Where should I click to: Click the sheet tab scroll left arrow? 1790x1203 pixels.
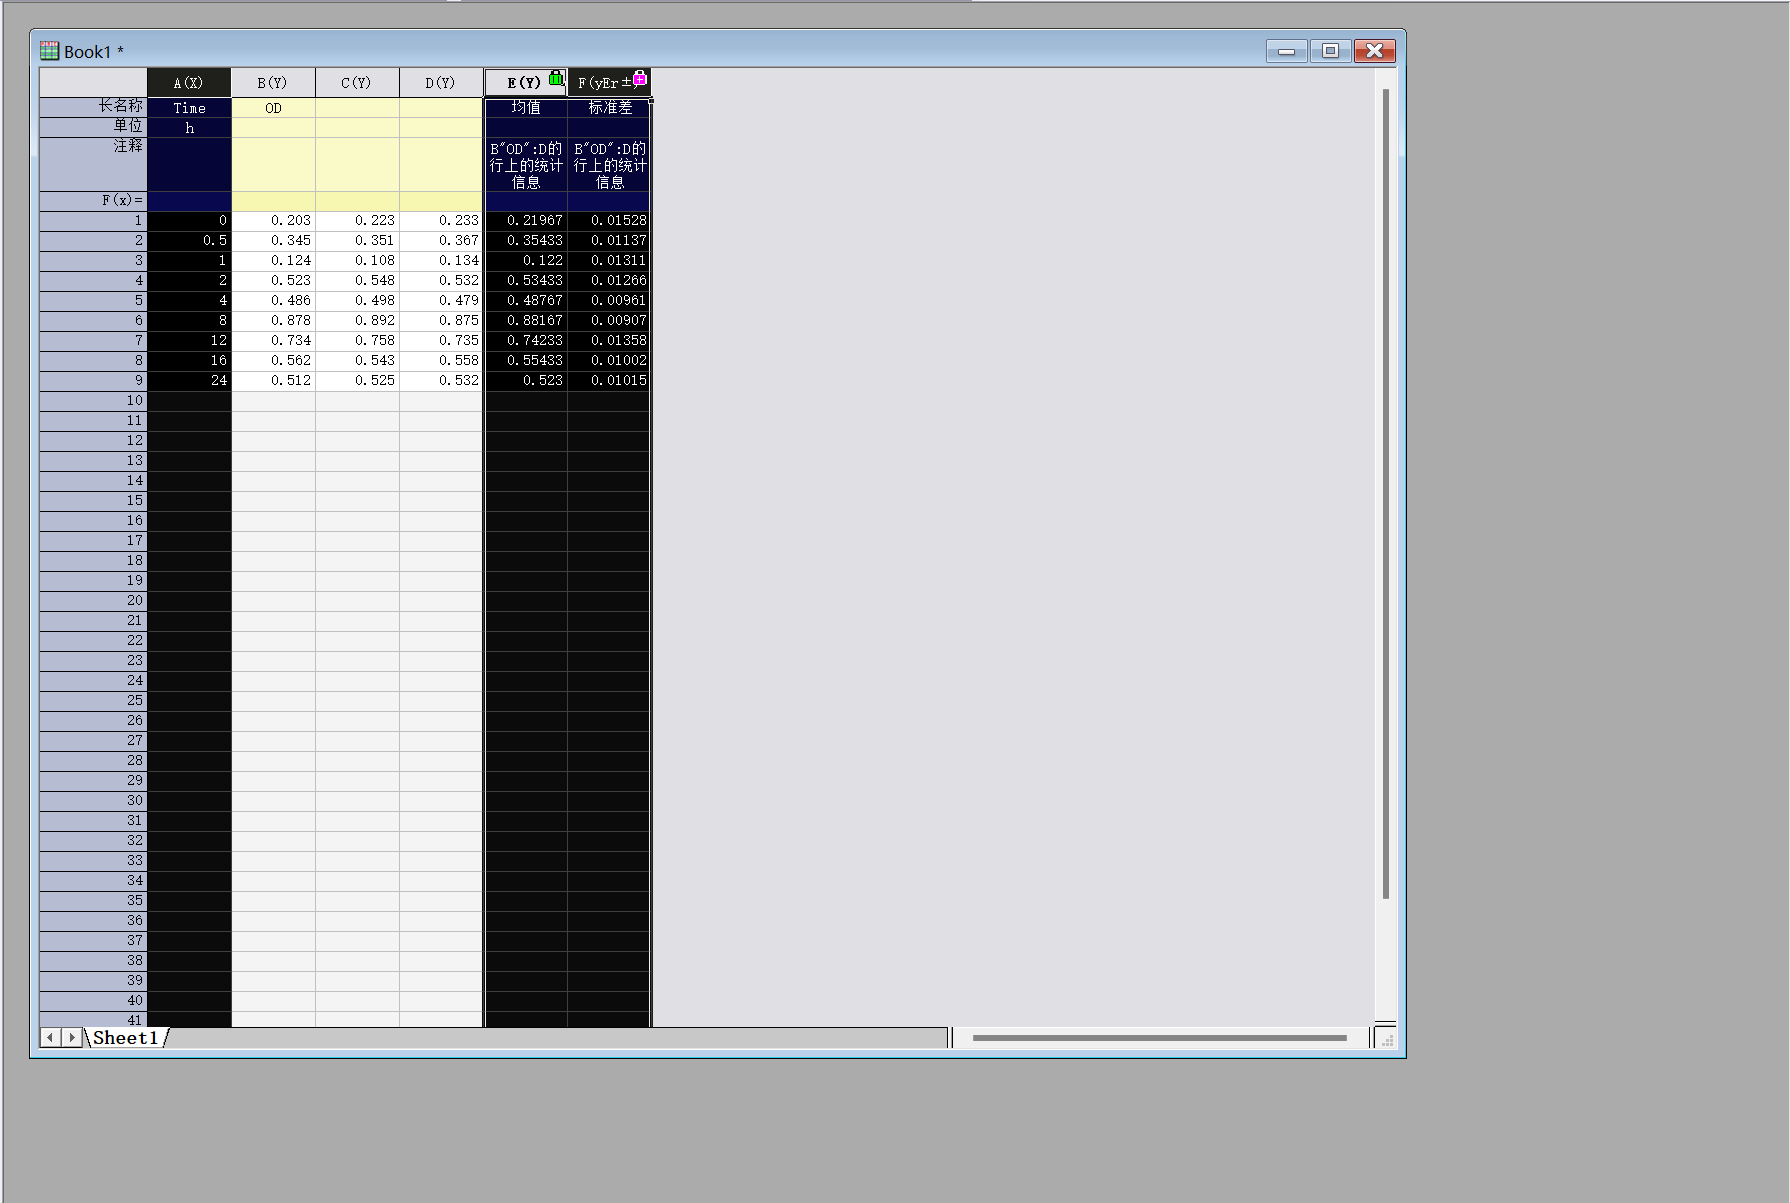pyautogui.click(x=50, y=1038)
